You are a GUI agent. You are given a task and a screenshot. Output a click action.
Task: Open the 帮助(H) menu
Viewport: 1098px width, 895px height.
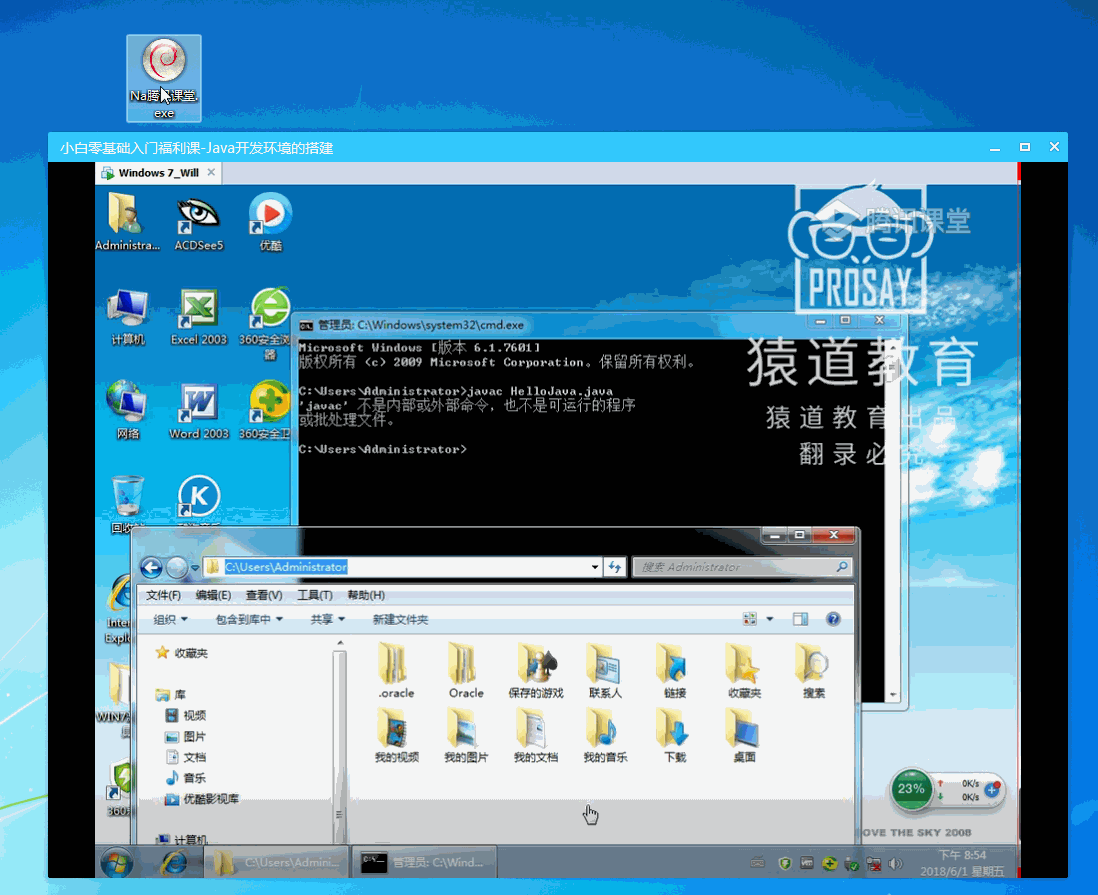(366, 595)
